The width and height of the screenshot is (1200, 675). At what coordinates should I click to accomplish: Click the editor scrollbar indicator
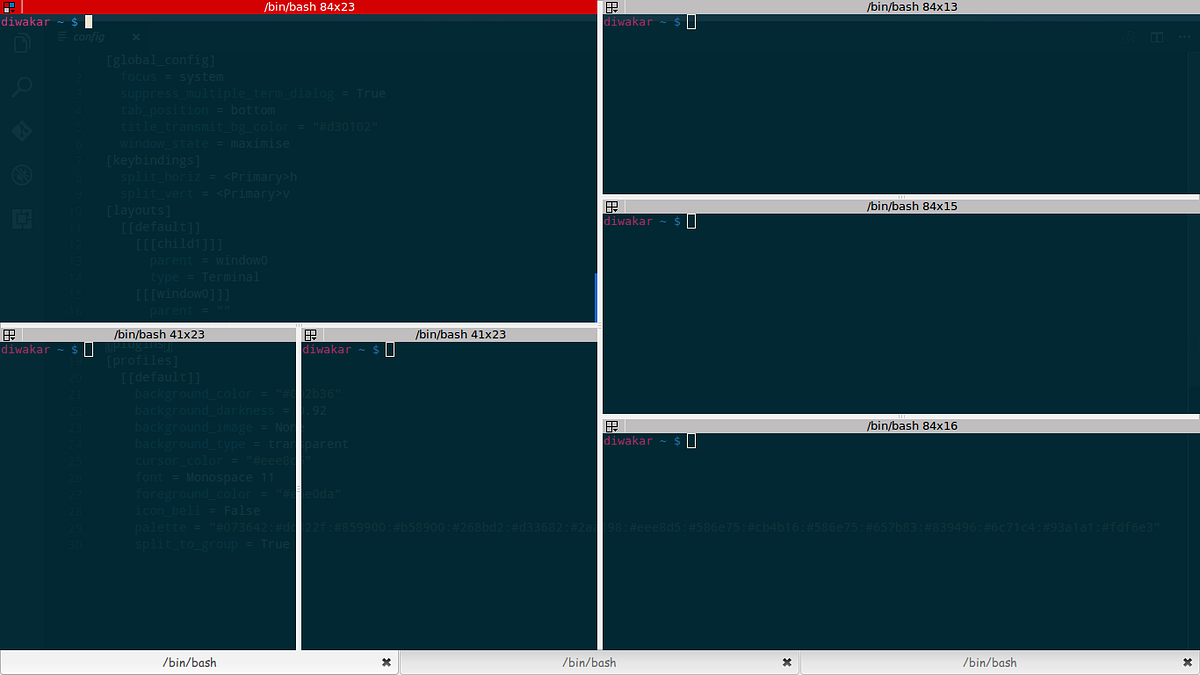point(597,297)
